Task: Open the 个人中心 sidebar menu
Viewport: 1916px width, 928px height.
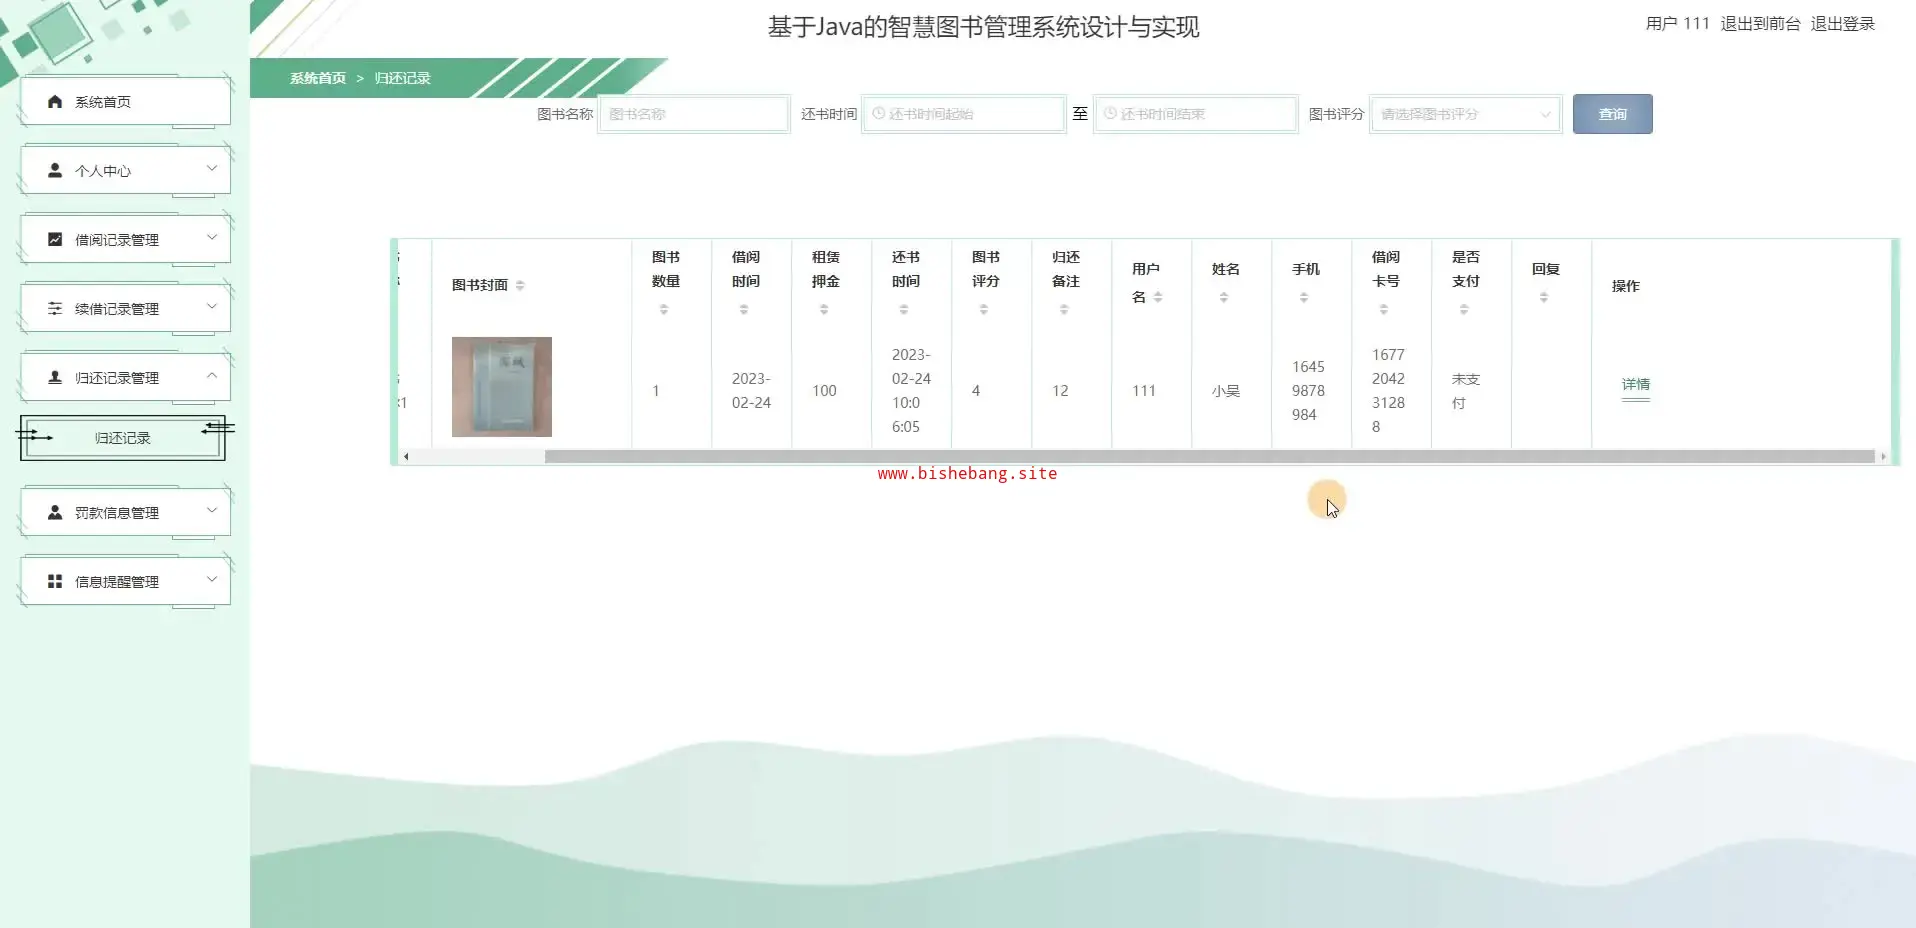Action: 125,171
